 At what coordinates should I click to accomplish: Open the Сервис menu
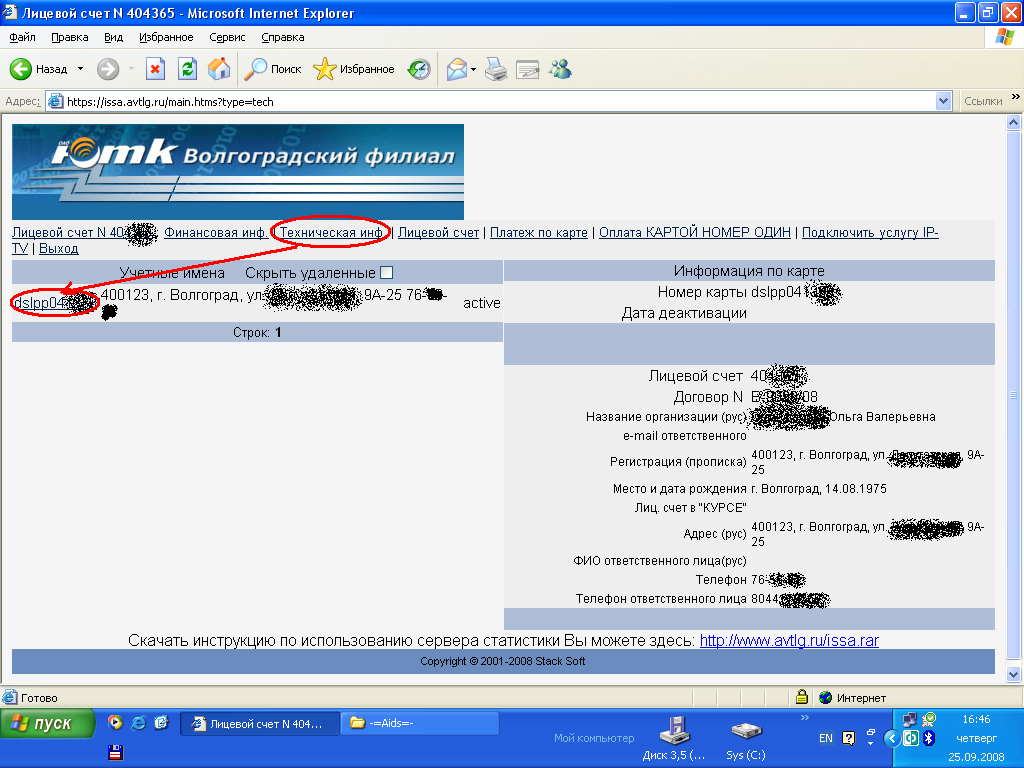[227, 37]
